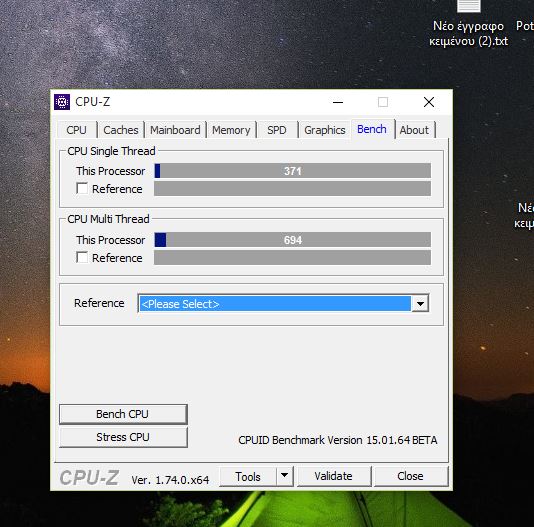Click the Bench CPU button

pos(123,414)
